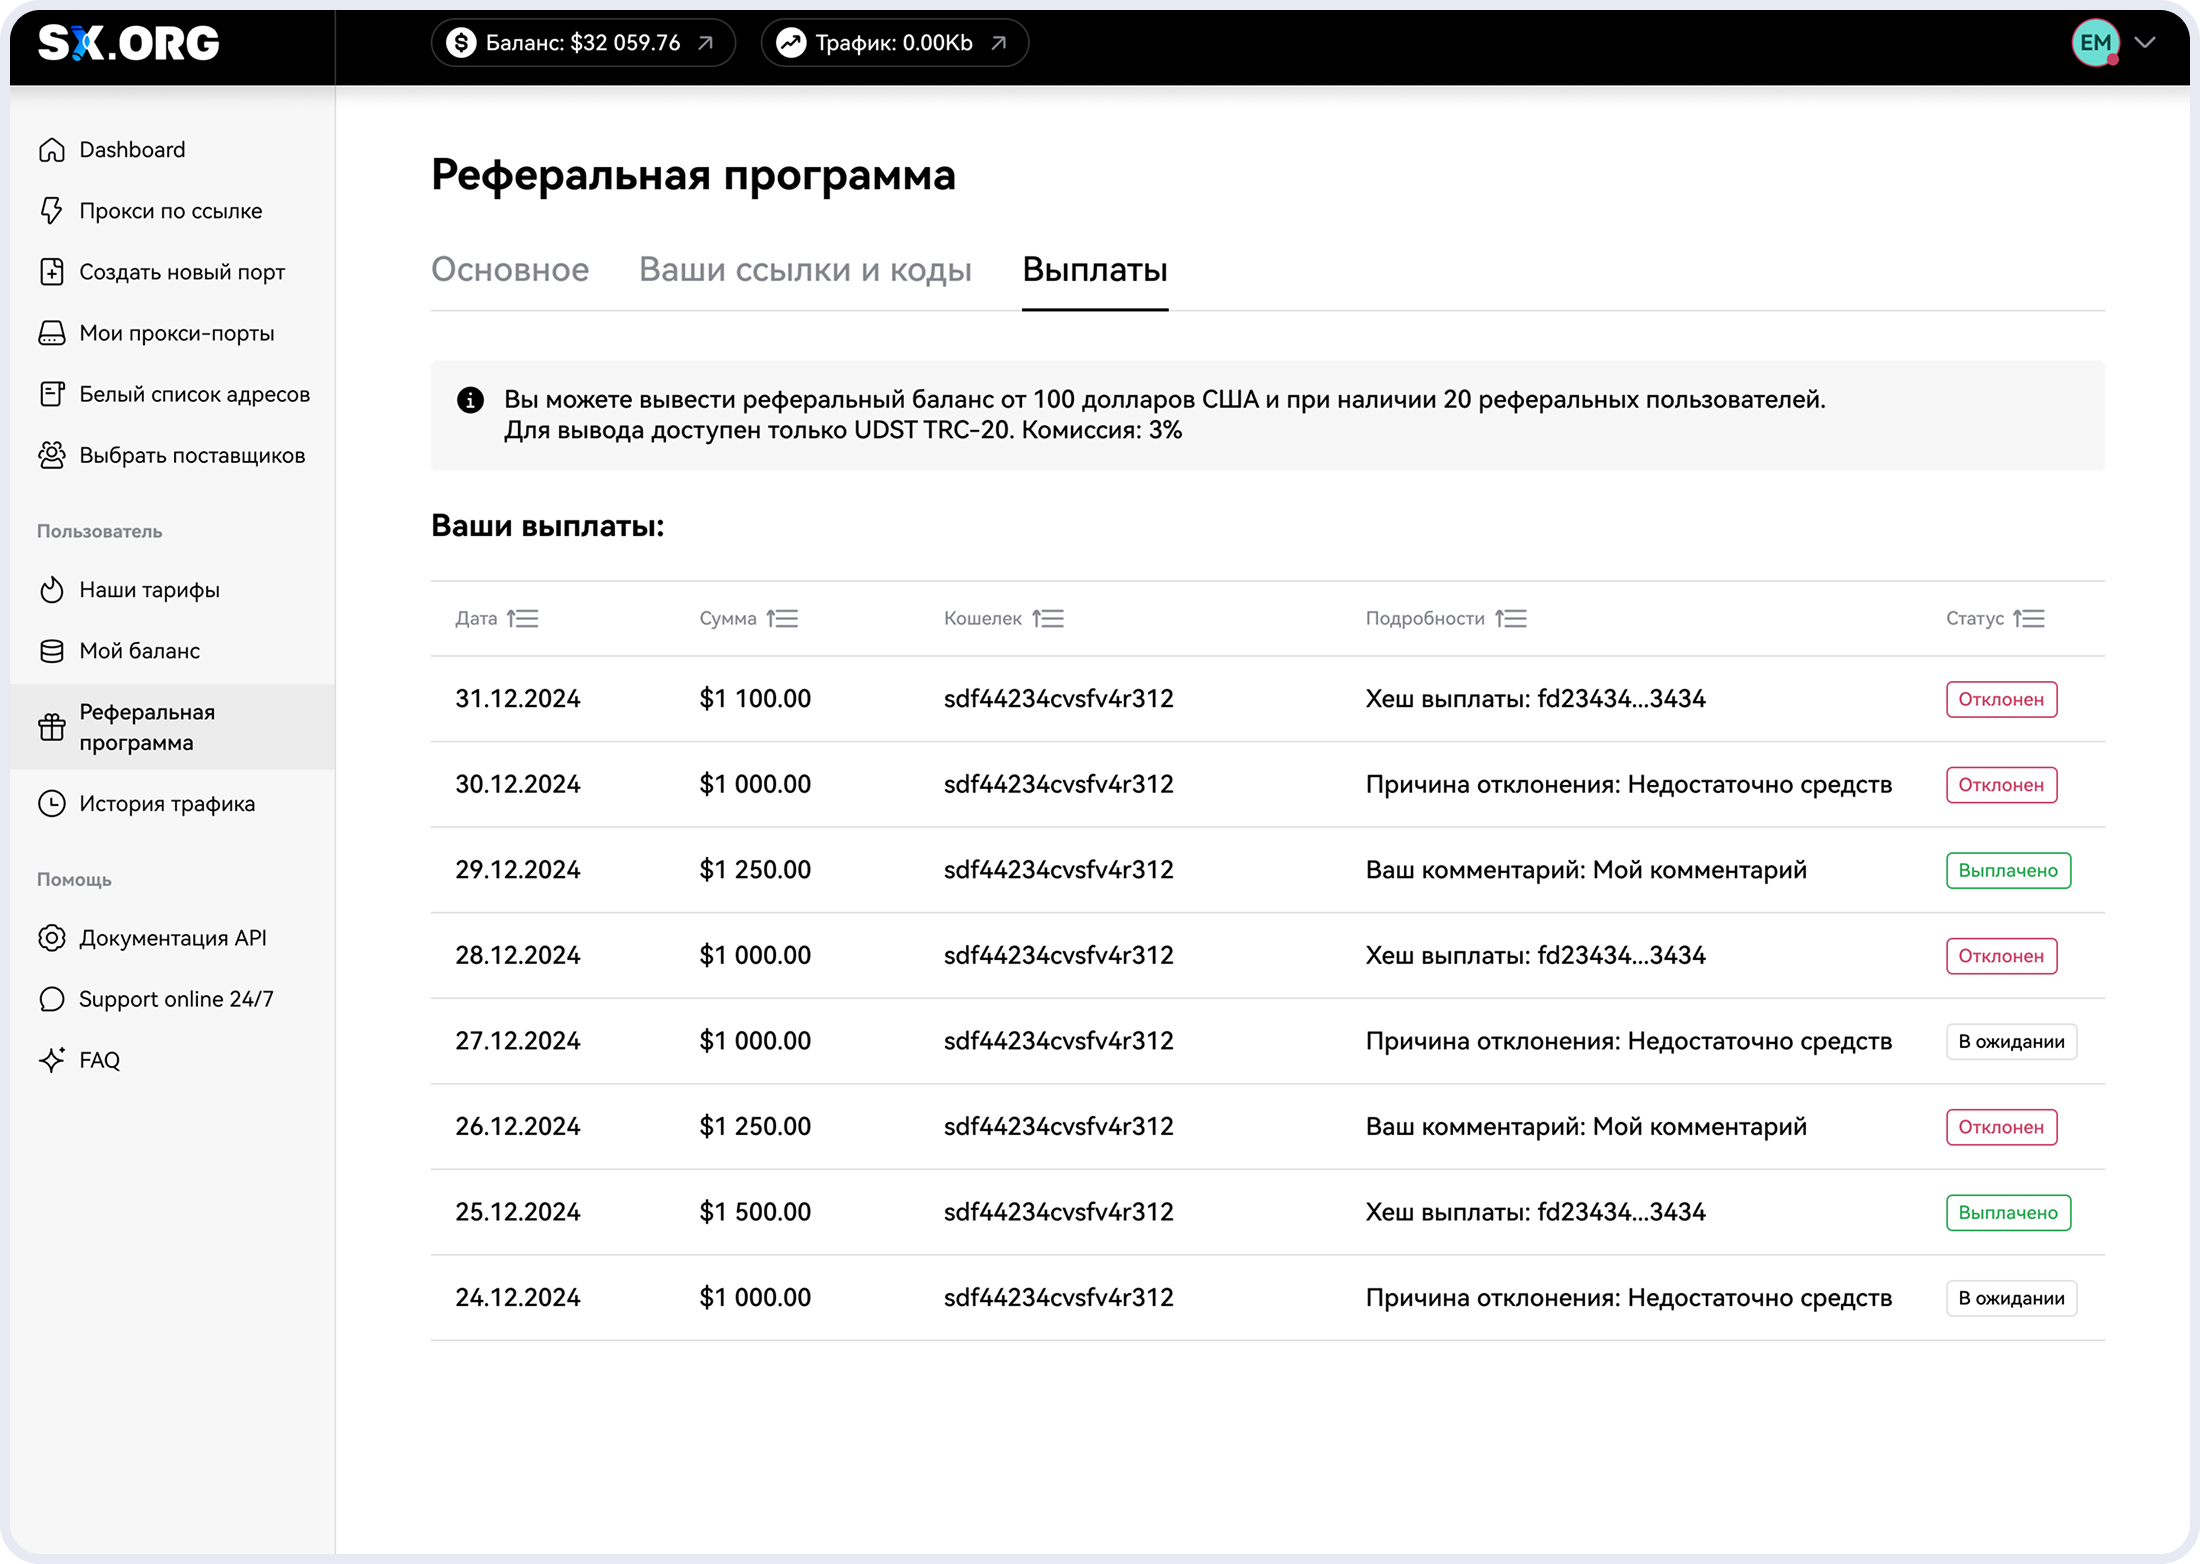The image size is (2200, 1564).
Task: Click the flame icon for Наши тарифы
Action: tap(52, 590)
